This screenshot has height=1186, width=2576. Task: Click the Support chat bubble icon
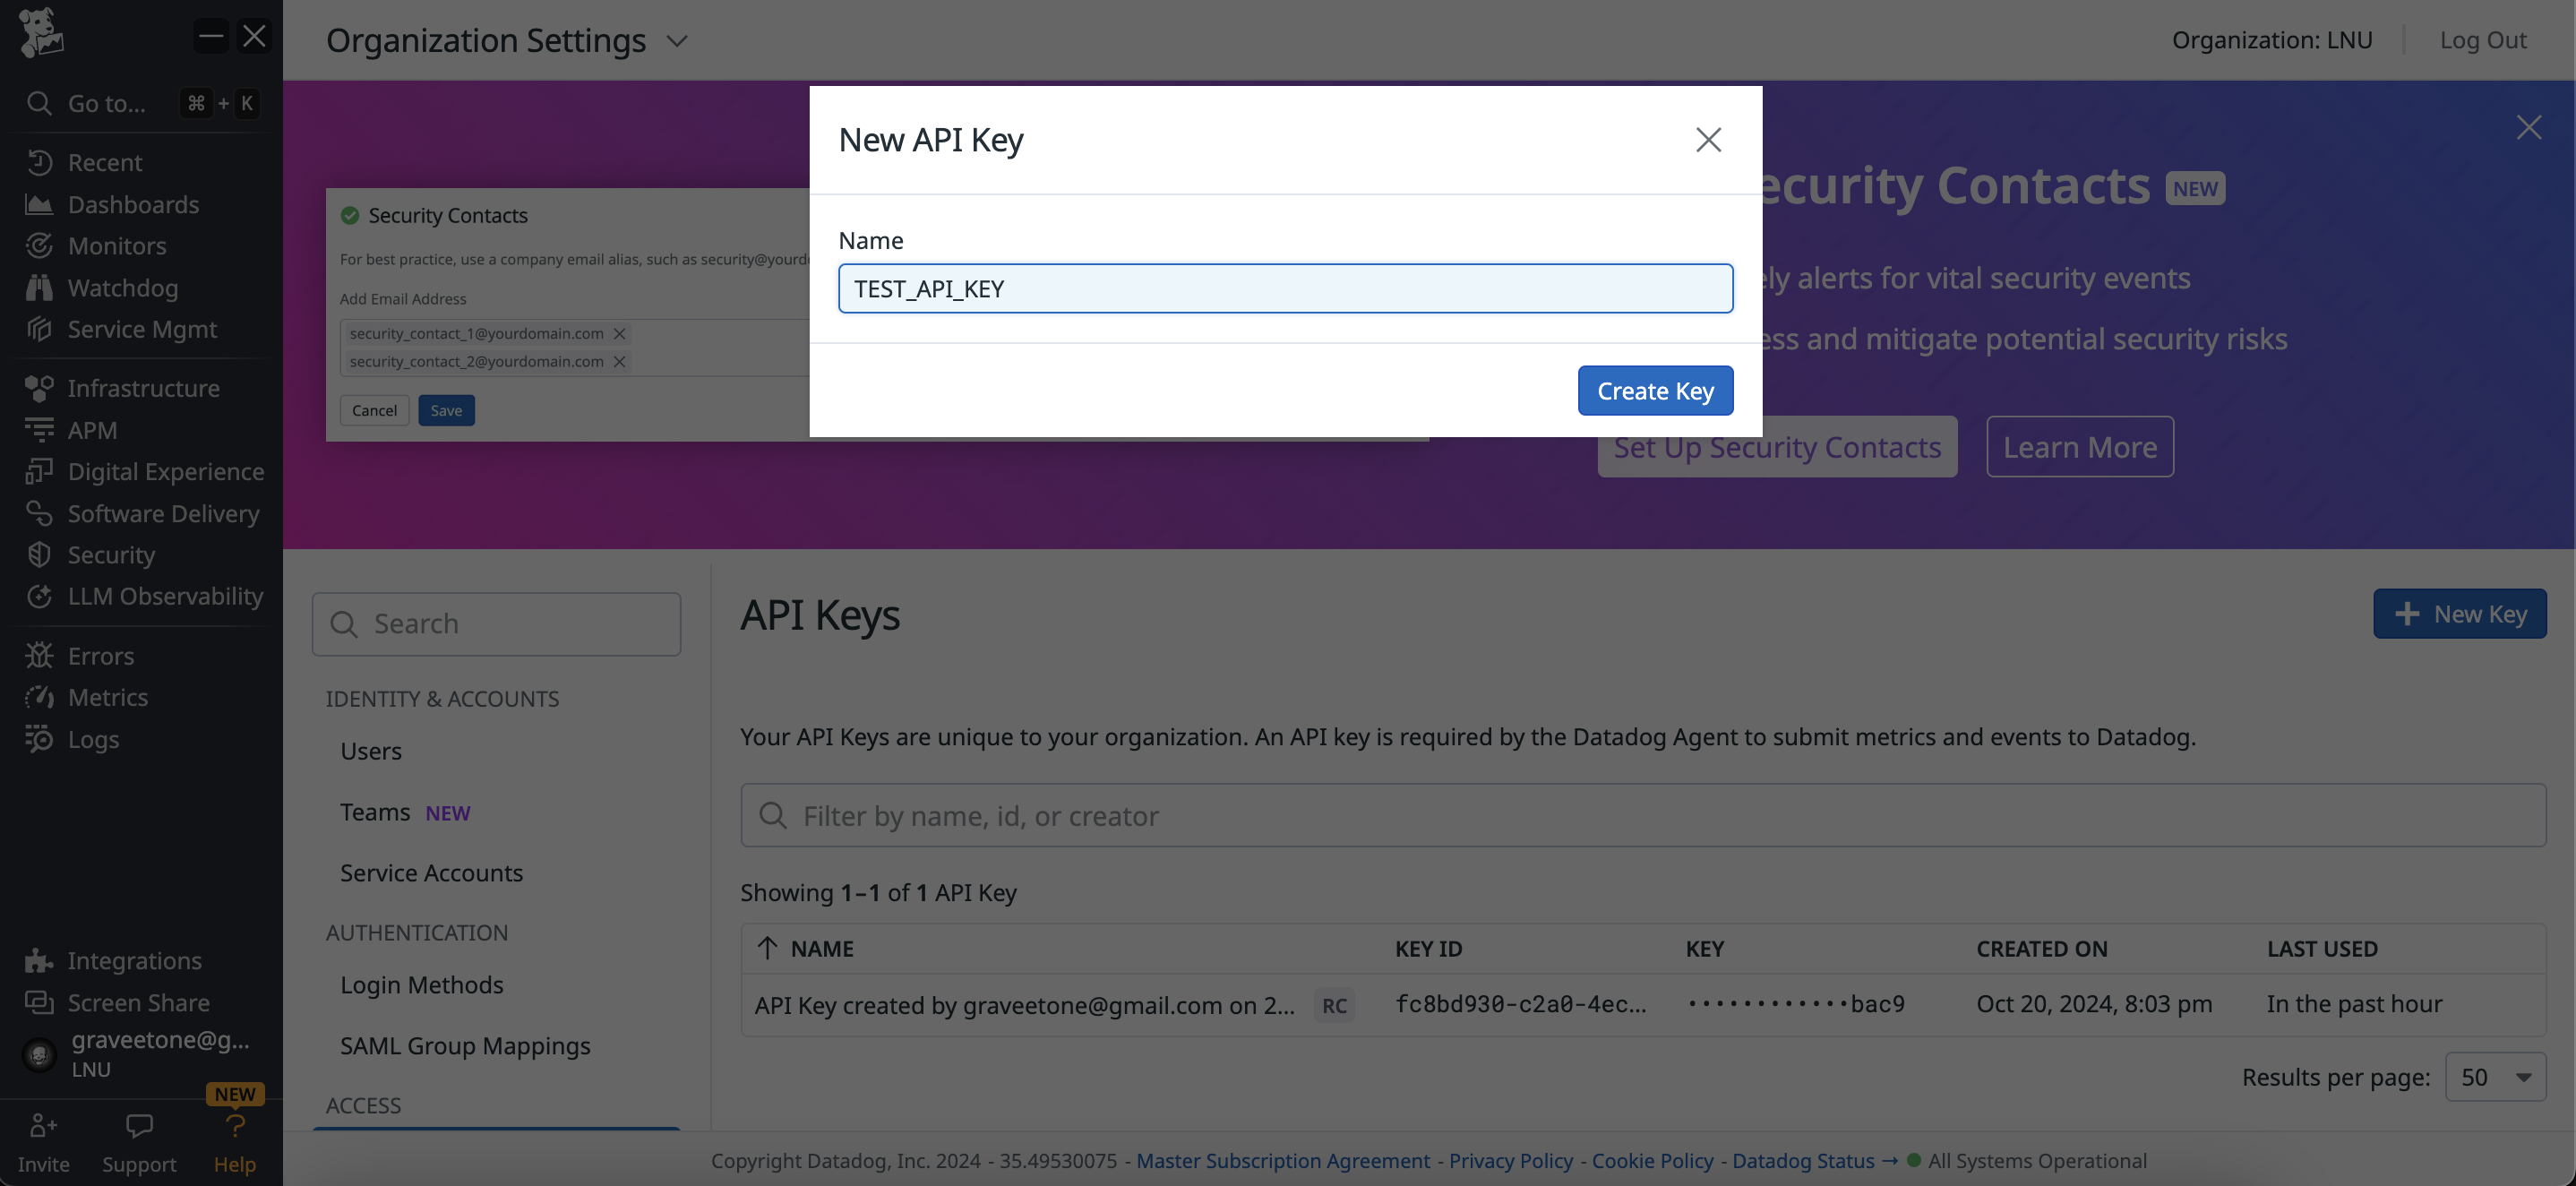point(139,1127)
